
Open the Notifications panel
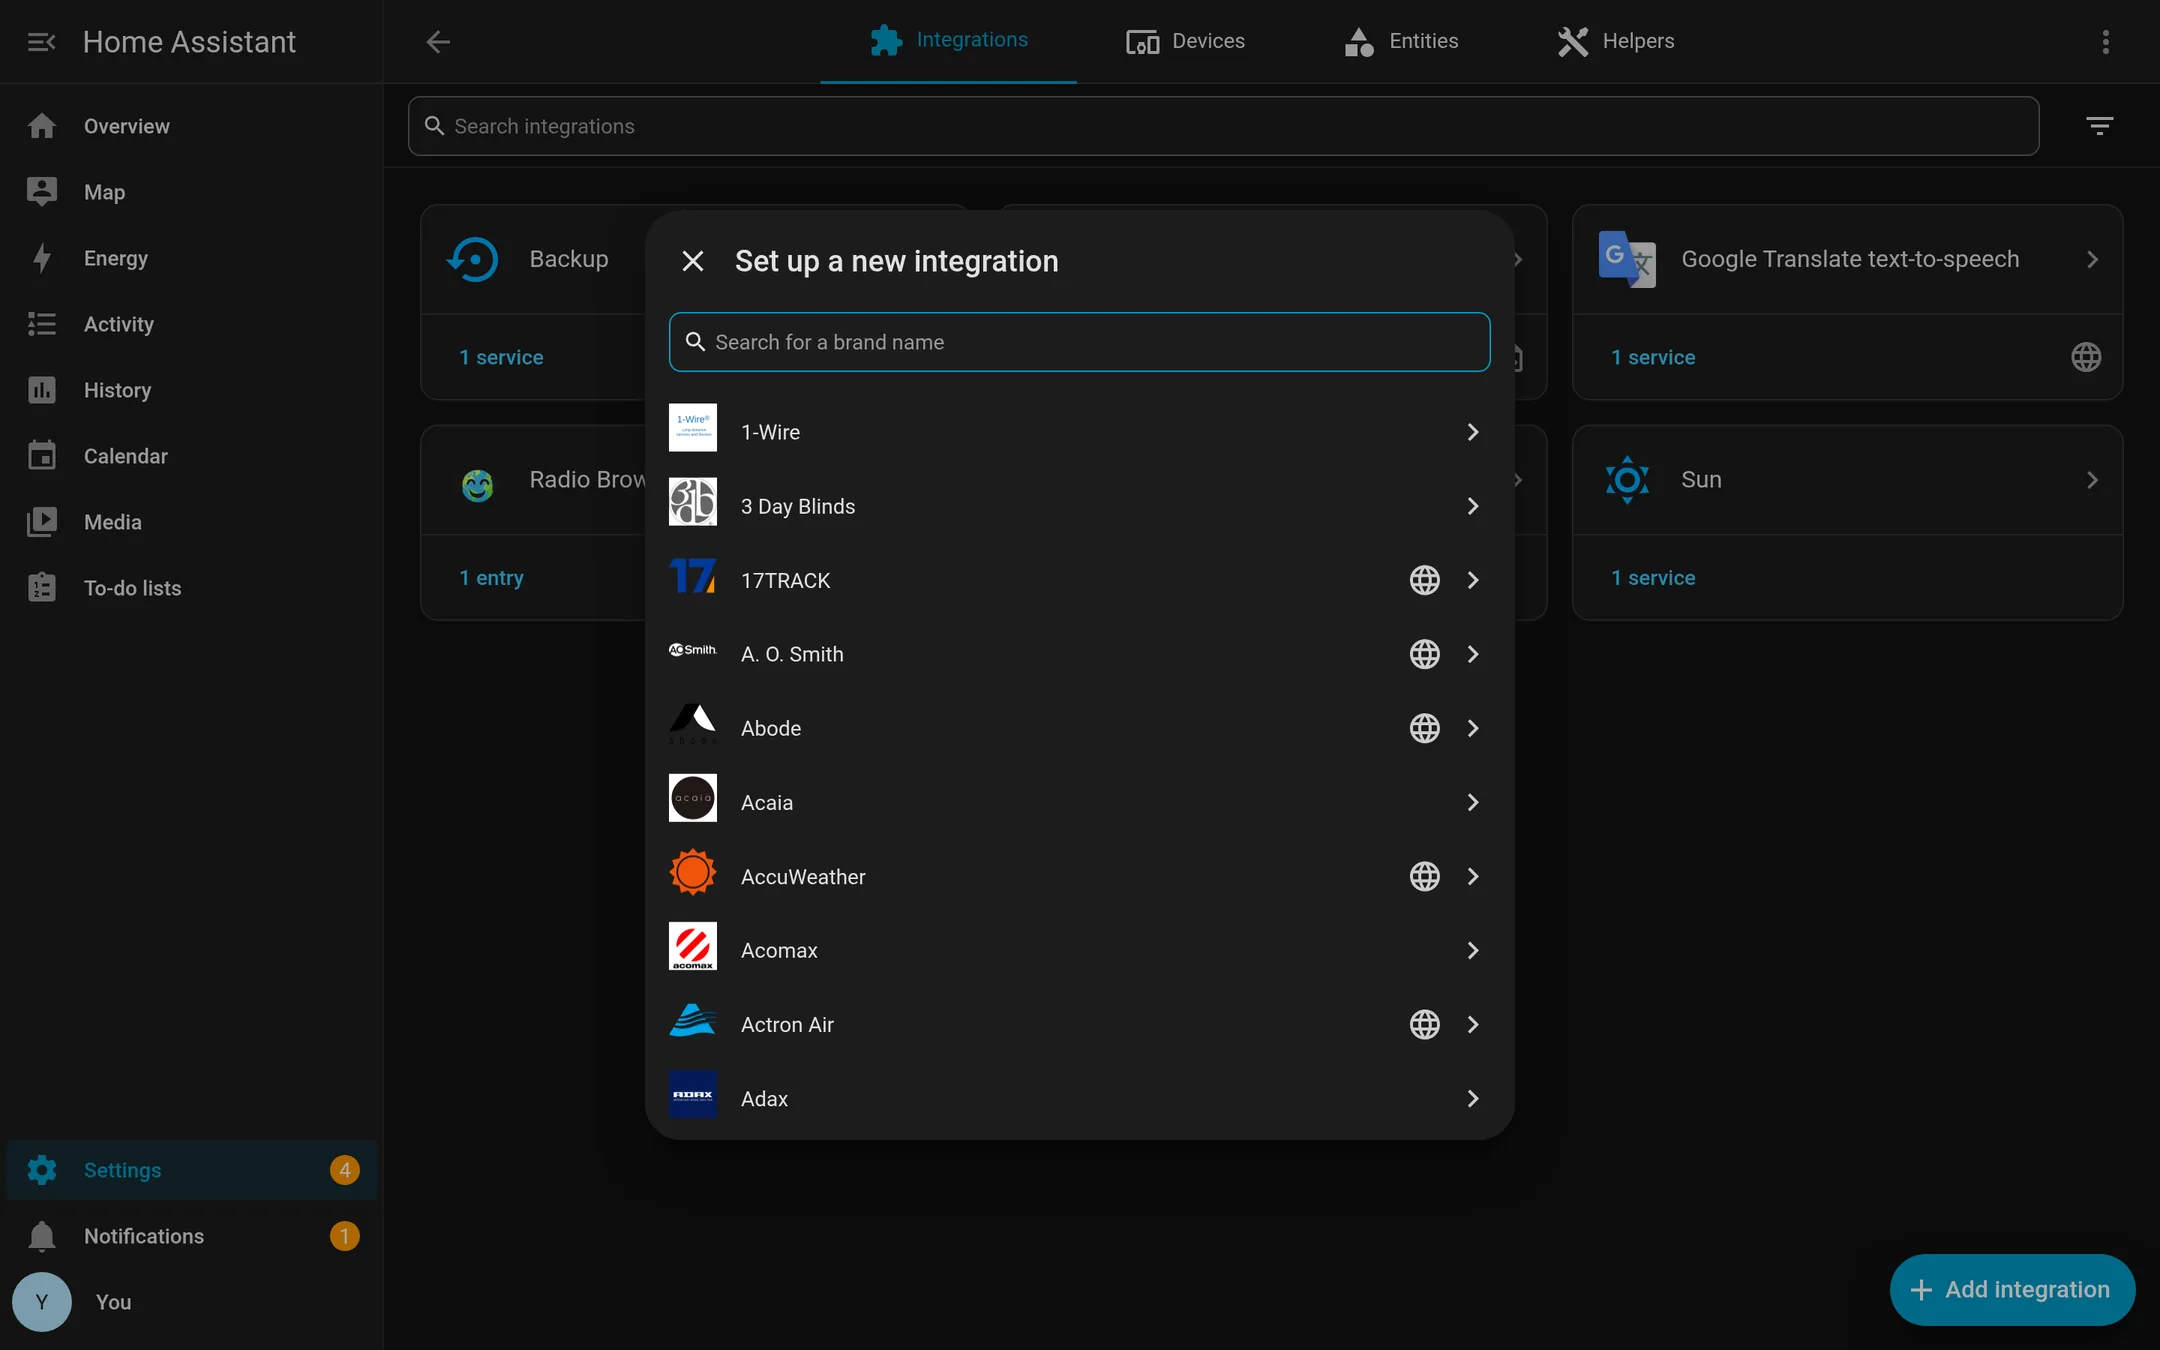click(191, 1236)
